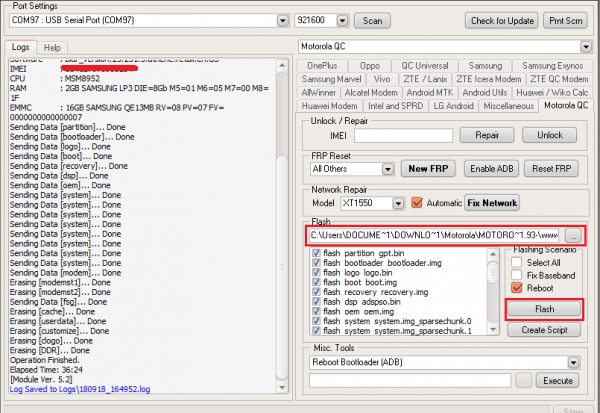Toggle the Automatic checkbox

pos(416,202)
